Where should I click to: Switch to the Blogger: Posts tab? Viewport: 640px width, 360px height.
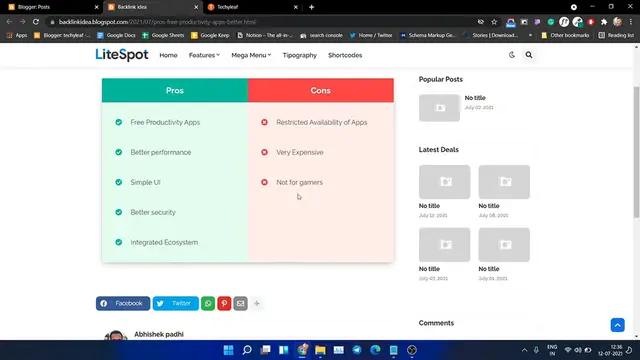53,7
